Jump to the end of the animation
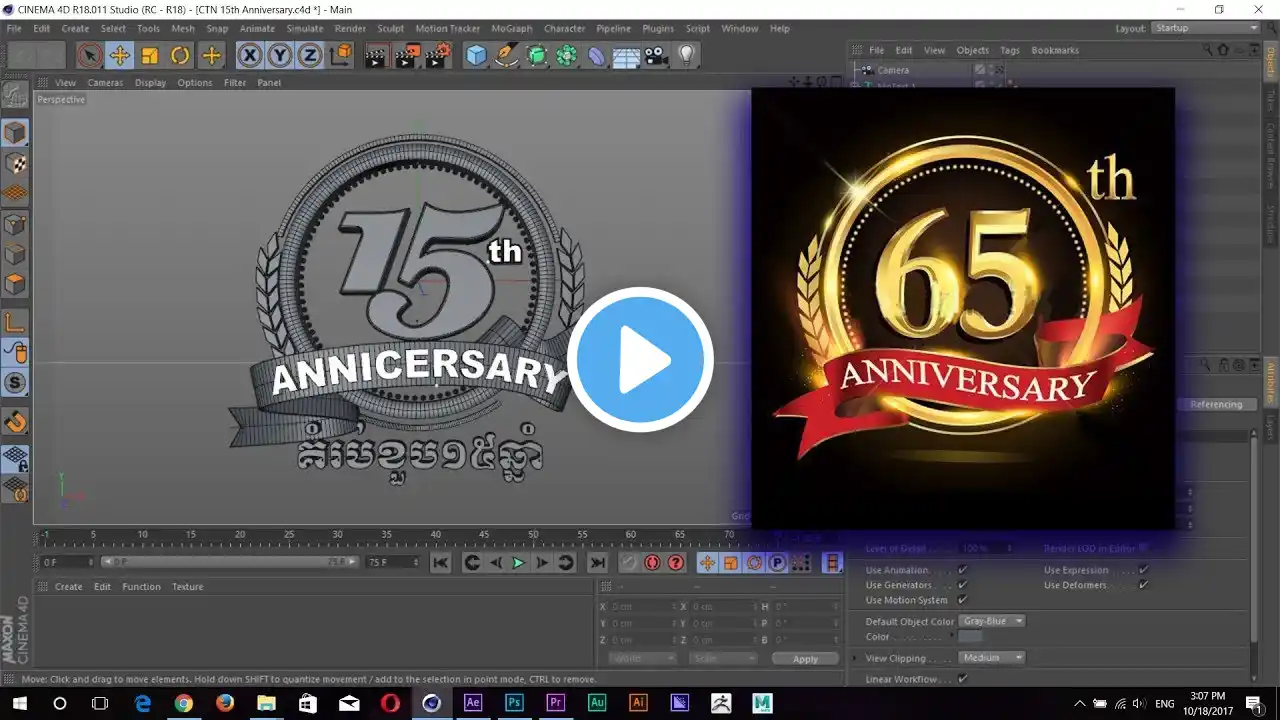 coord(597,563)
